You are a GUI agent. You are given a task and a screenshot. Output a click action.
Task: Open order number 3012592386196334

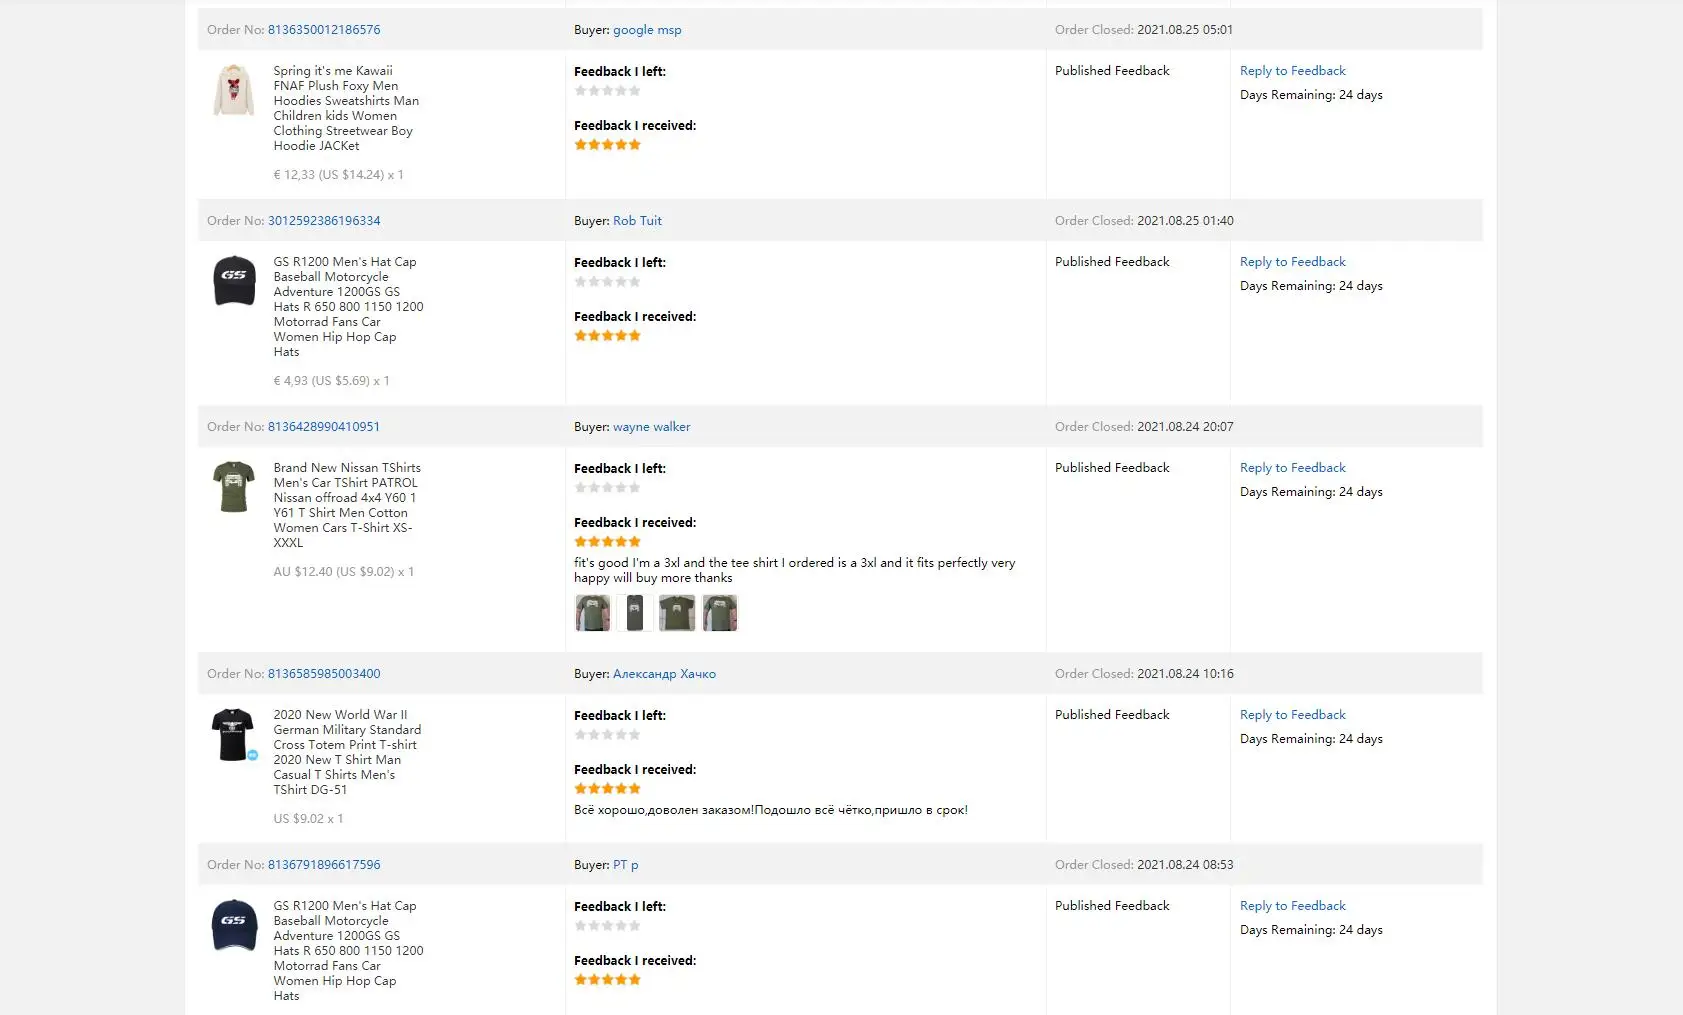click(x=324, y=221)
